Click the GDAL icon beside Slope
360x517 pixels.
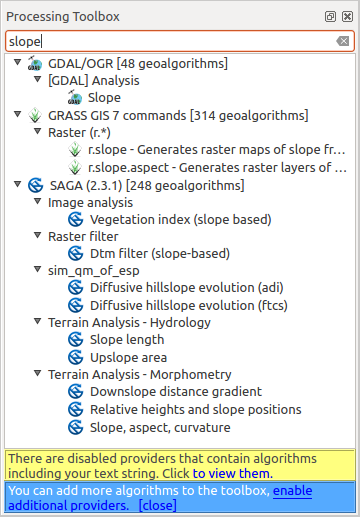[75, 97]
